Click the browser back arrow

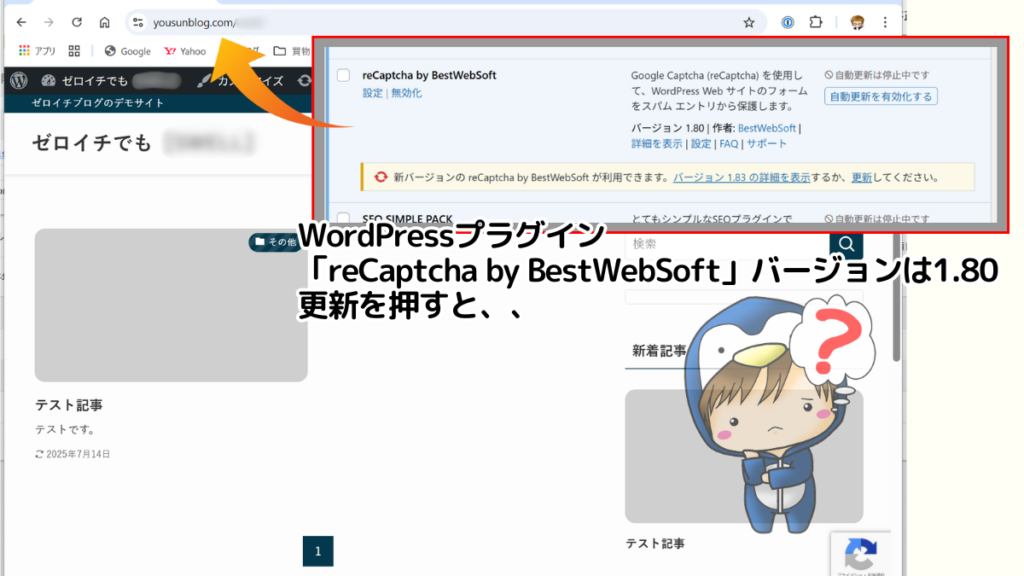(22, 22)
